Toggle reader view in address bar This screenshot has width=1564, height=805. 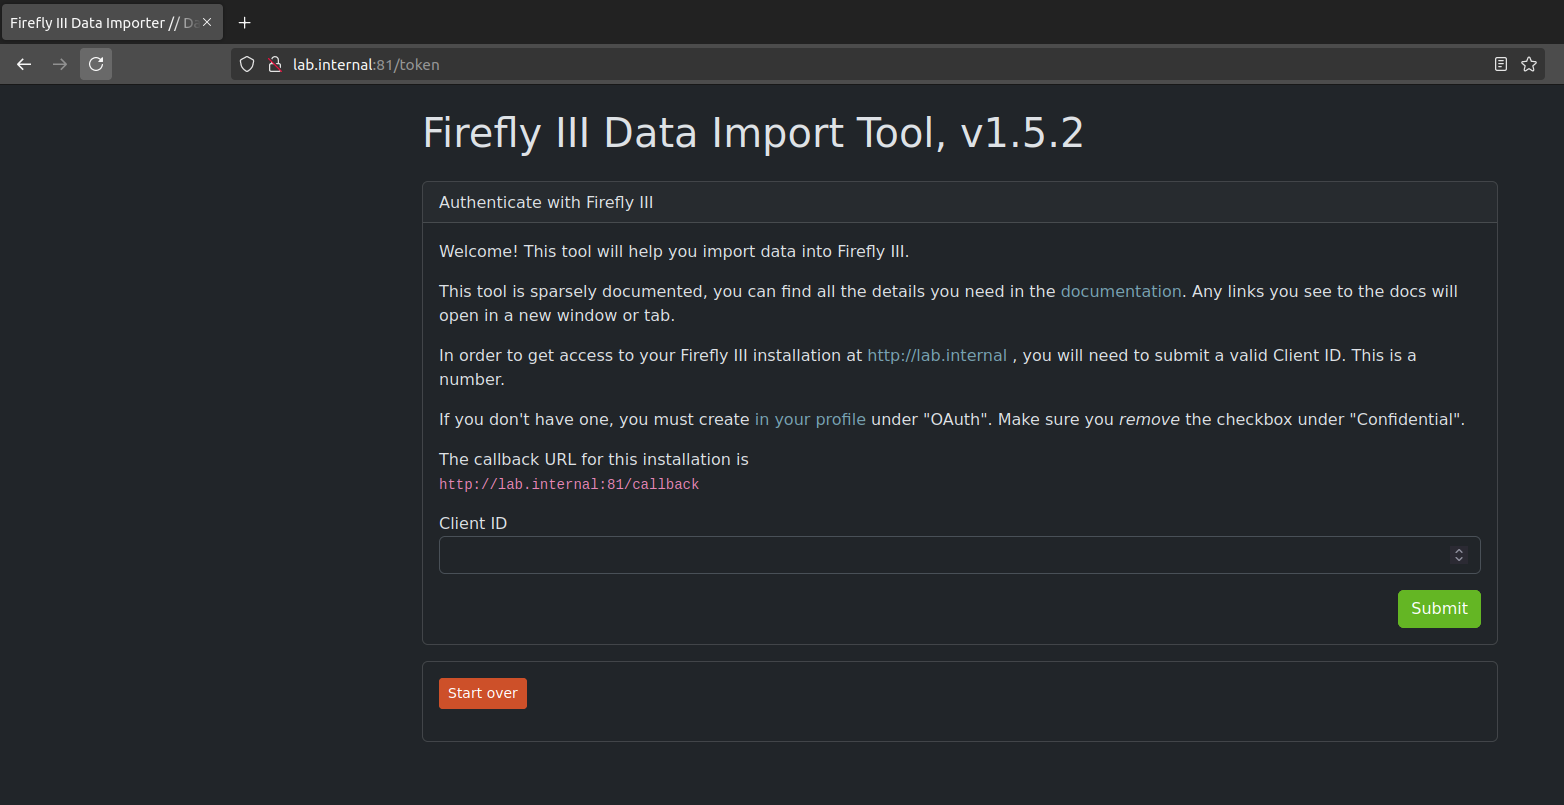click(x=1500, y=65)
